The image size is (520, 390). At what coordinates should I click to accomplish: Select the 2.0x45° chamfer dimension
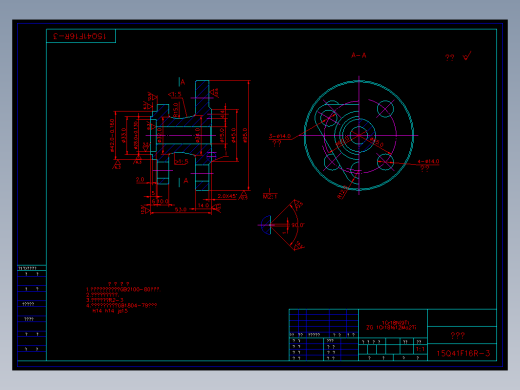point(227,196)
